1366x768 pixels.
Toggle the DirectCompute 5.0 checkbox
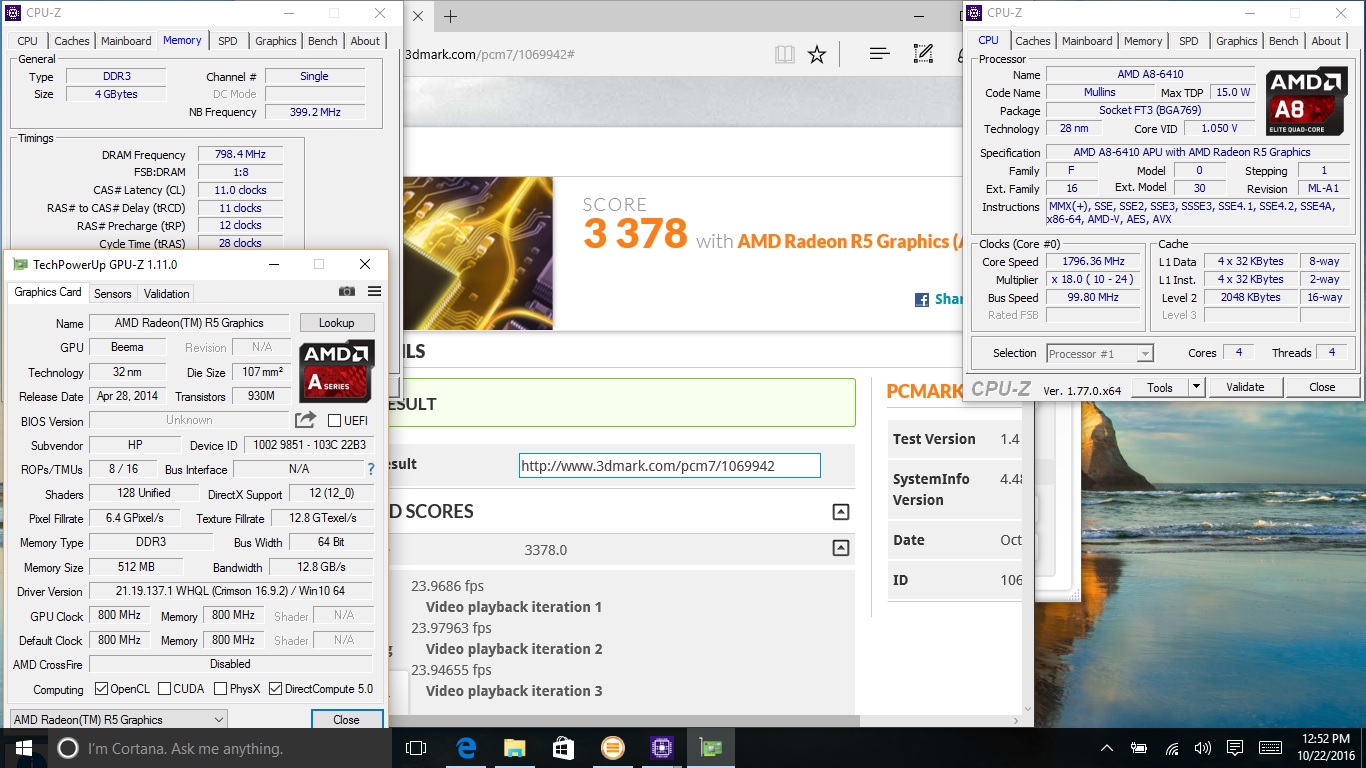pos(275,689)
